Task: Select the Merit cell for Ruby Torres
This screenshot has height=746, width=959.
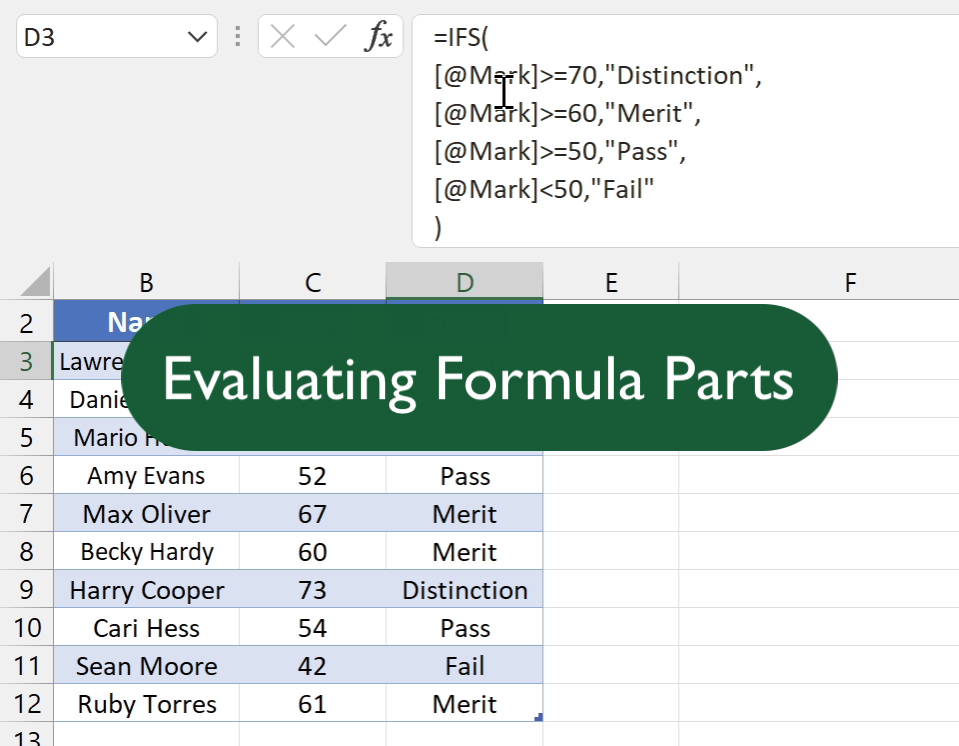Action: (x=464, y=704)
